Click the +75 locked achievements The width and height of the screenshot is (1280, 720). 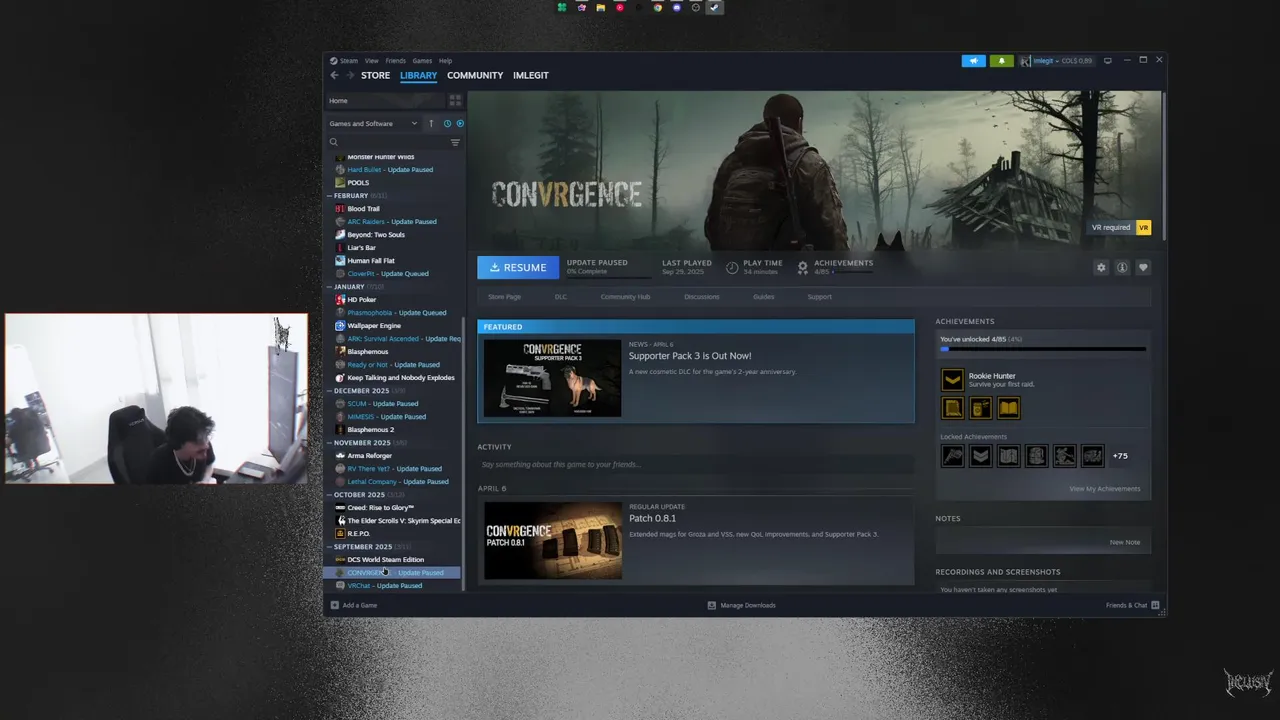[1120, 456]
